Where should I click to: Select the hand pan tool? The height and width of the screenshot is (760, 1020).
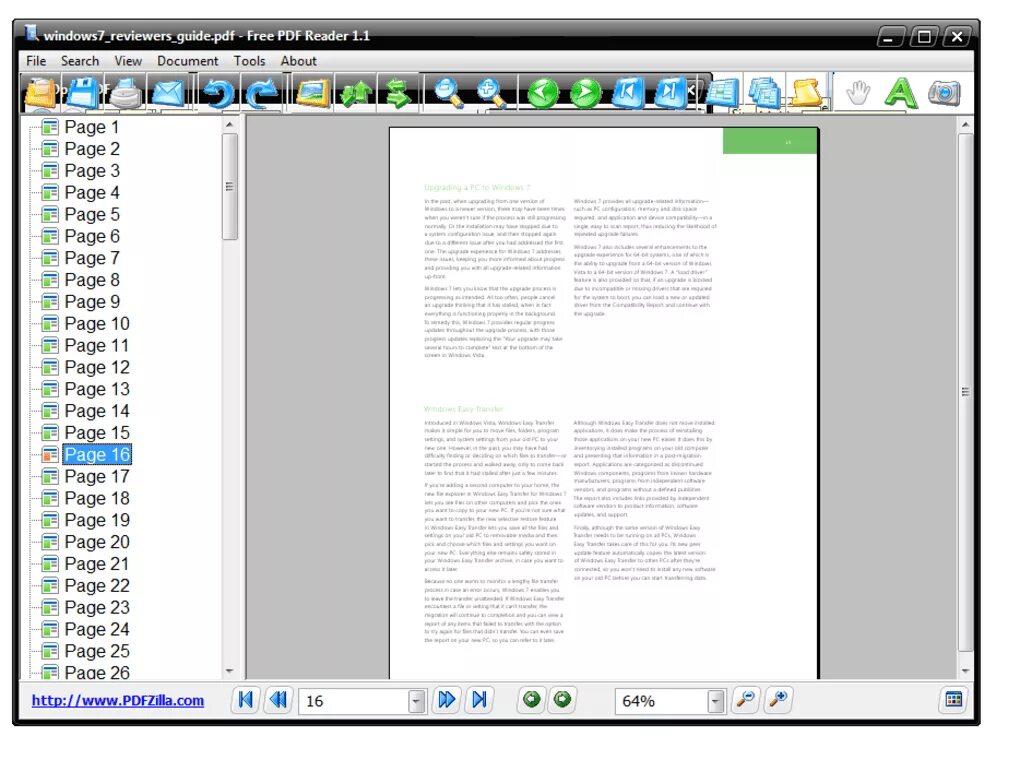858,92
